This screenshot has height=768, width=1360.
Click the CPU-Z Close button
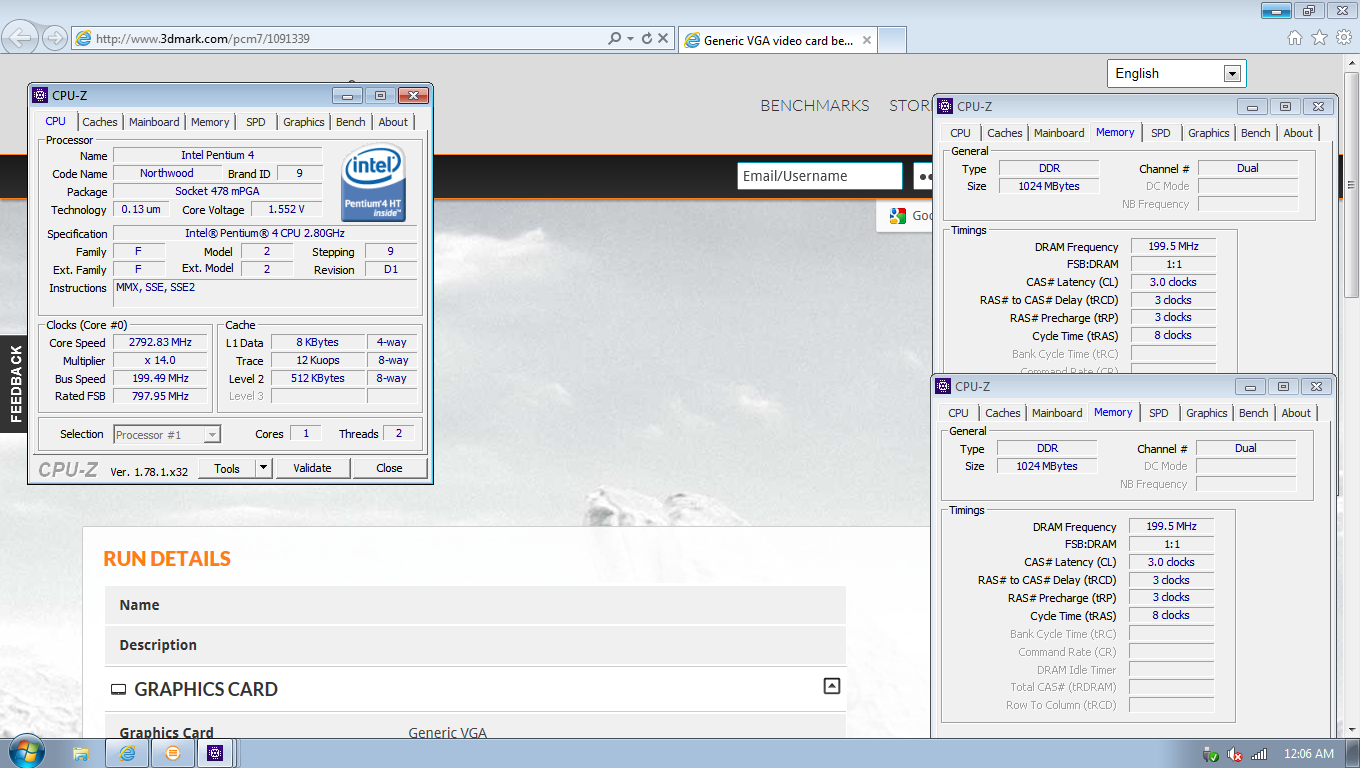coord(390,468)
